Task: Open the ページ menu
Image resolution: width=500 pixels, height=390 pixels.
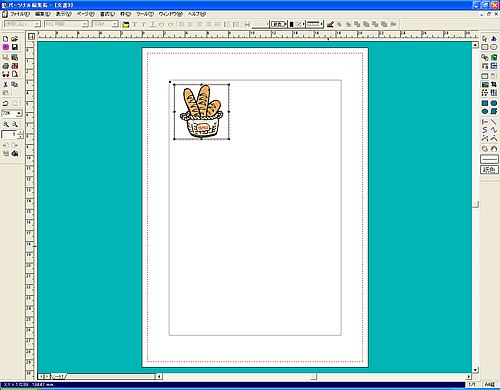Action: coord(86,14)
